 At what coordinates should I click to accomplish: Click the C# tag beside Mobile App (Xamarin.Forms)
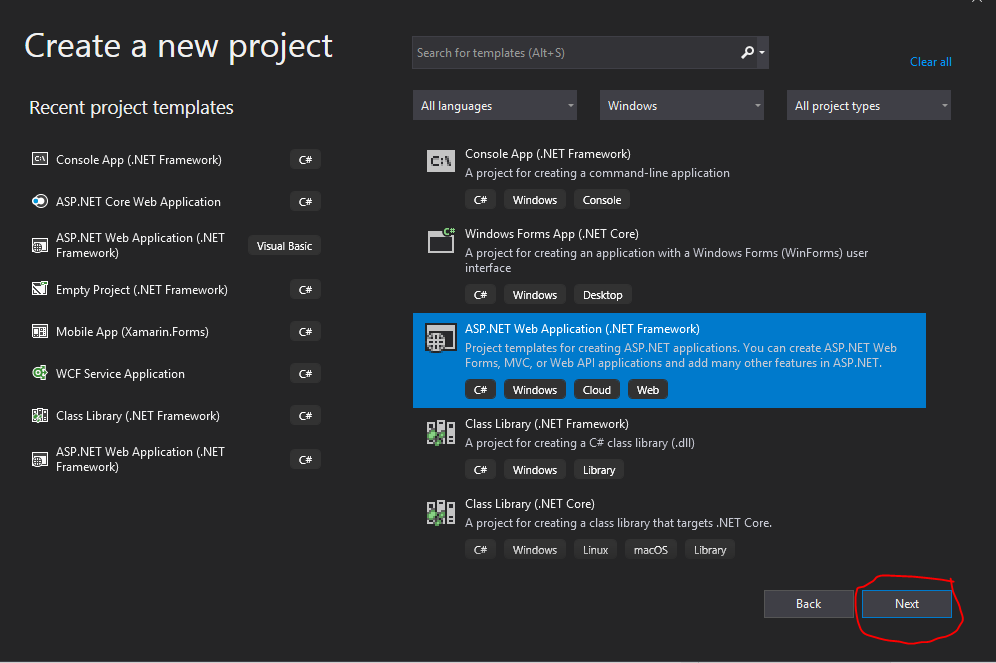[305, 332]
